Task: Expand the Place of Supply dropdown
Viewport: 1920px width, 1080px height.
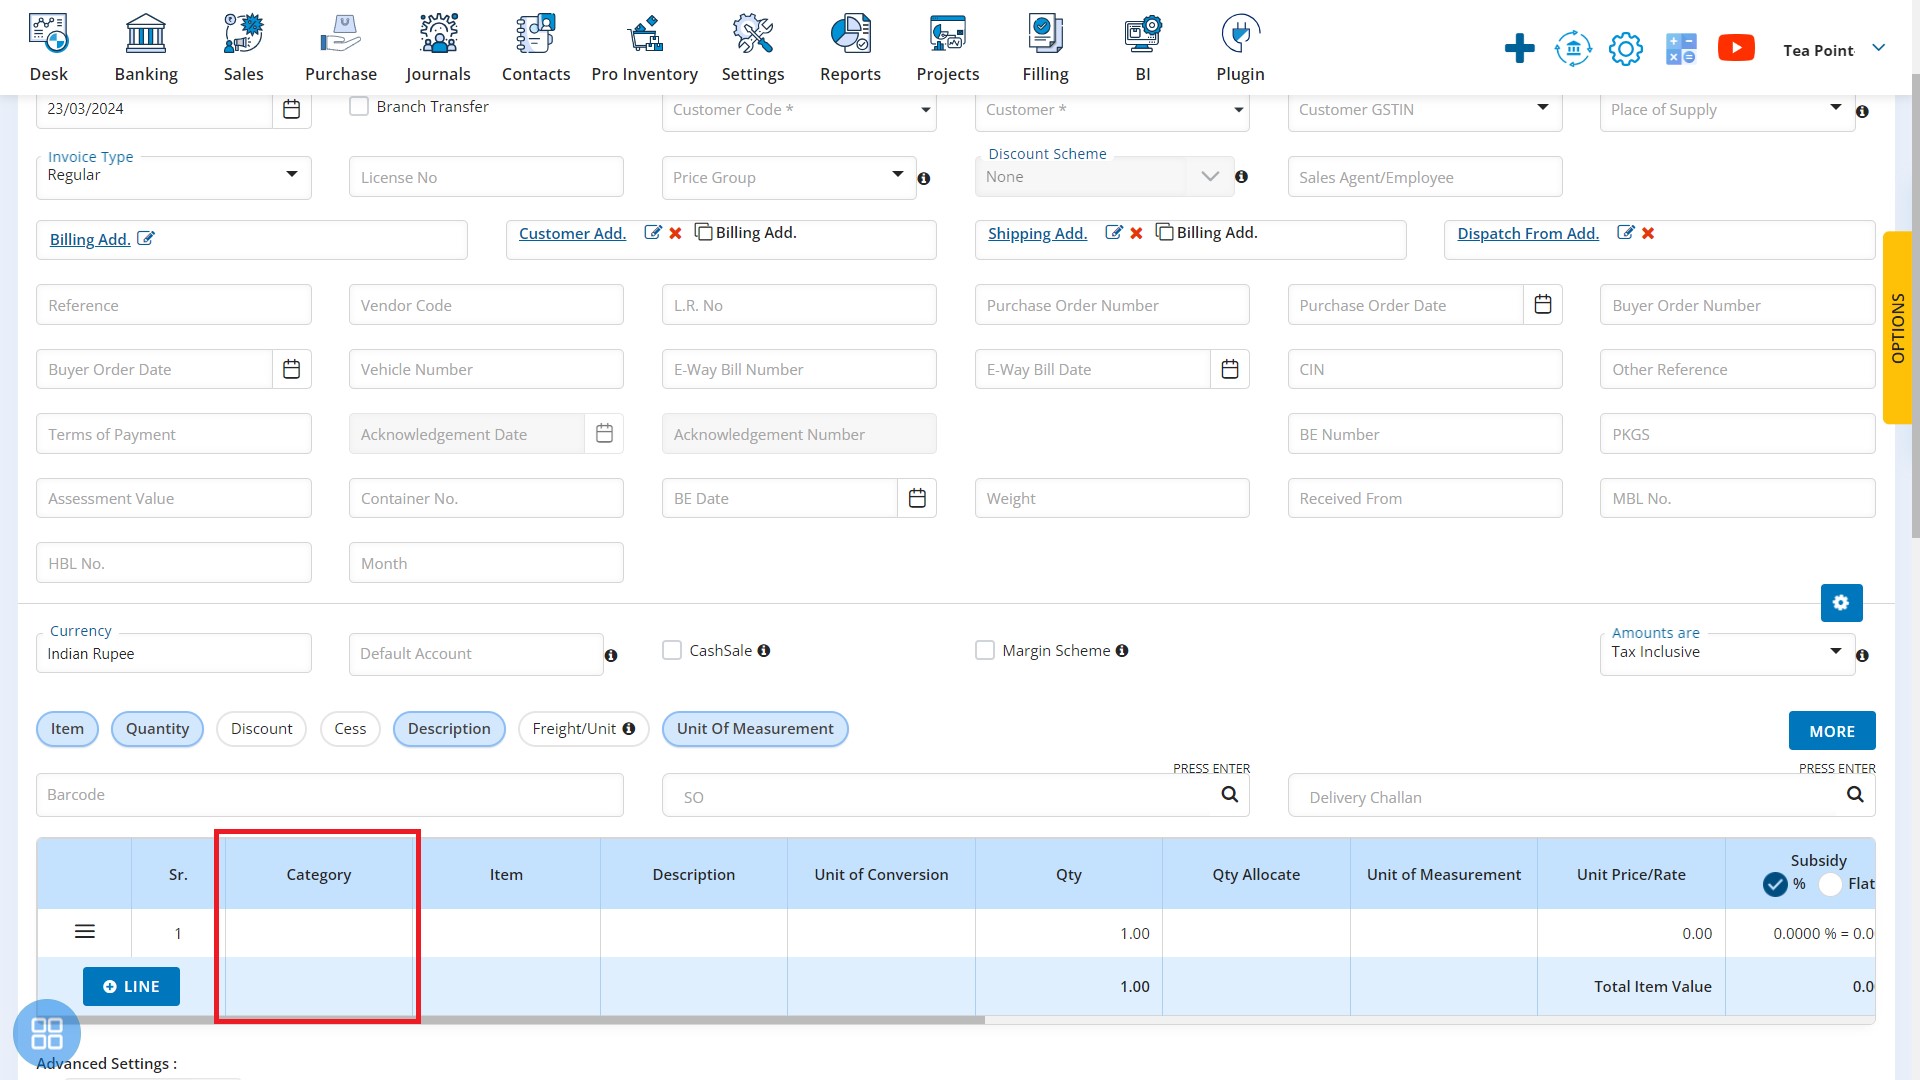Action: tap(1836, 107)
